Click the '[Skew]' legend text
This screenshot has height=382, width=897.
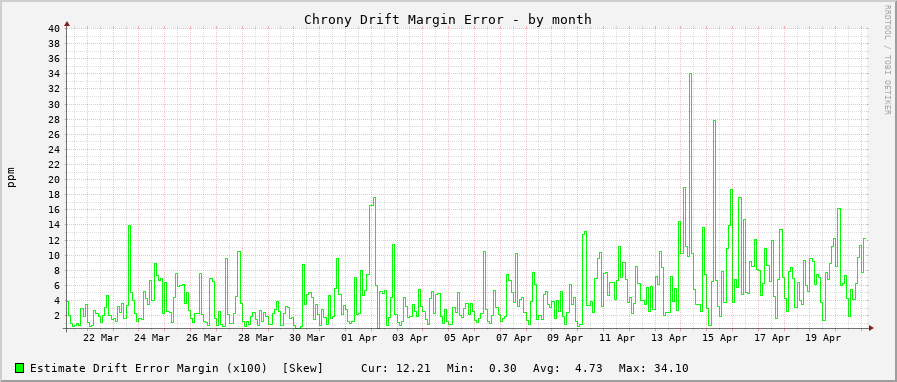[303, 368]
